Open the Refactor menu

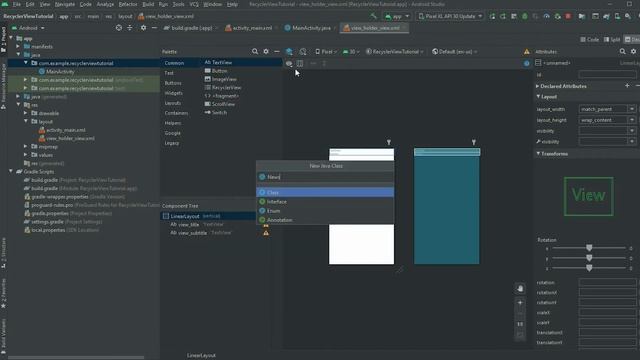(x=128, y=4)
